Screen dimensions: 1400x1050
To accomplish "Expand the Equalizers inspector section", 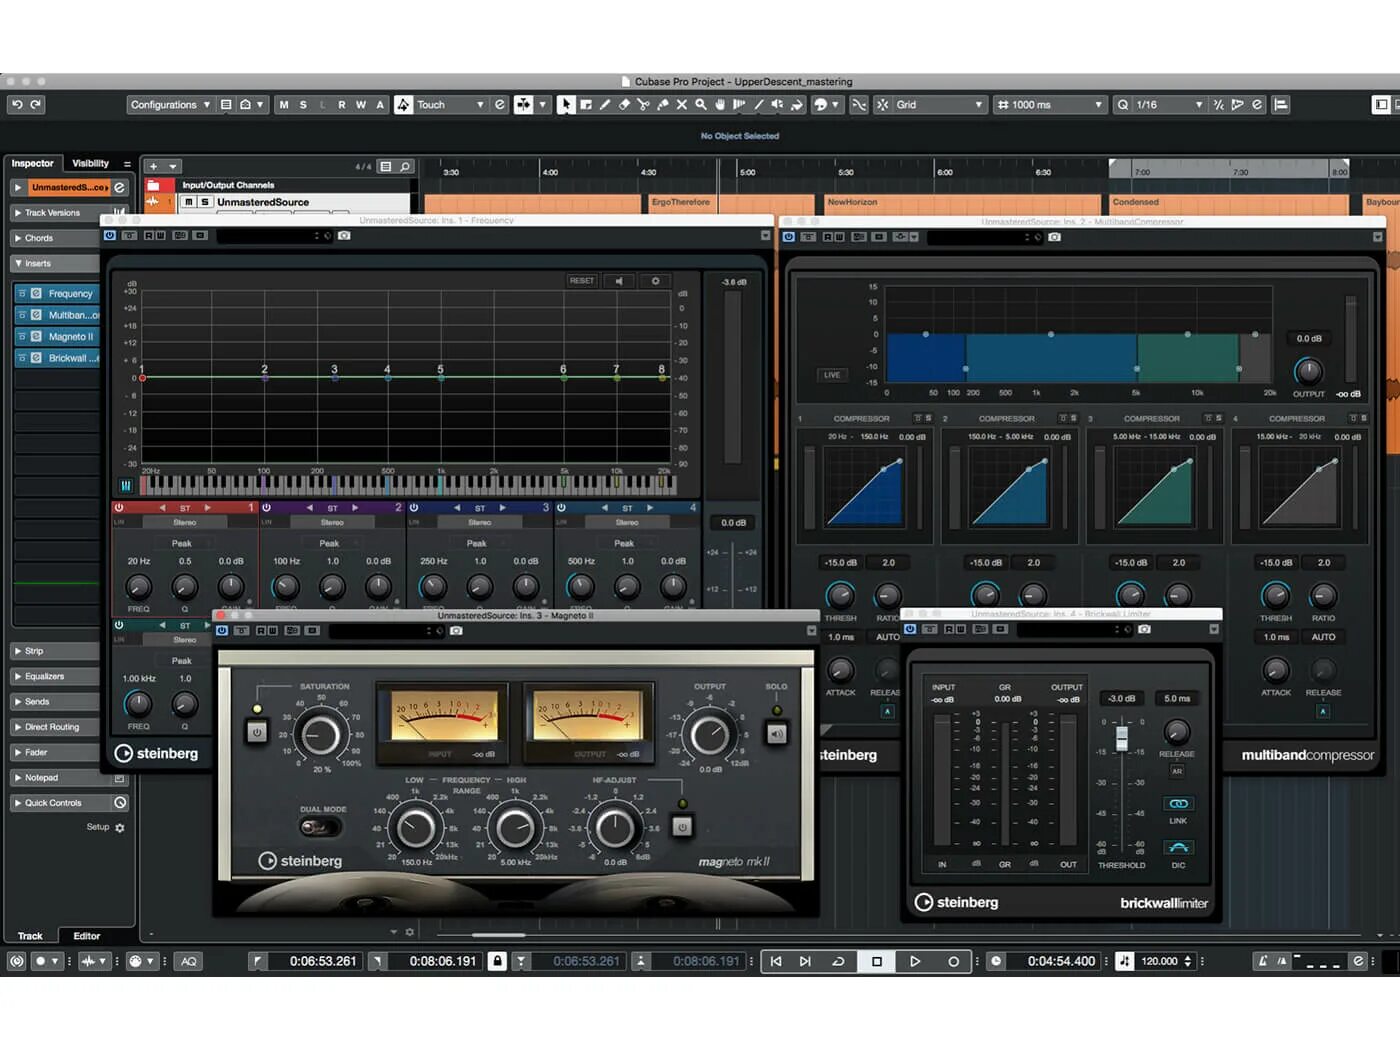I will click(54, 676).
